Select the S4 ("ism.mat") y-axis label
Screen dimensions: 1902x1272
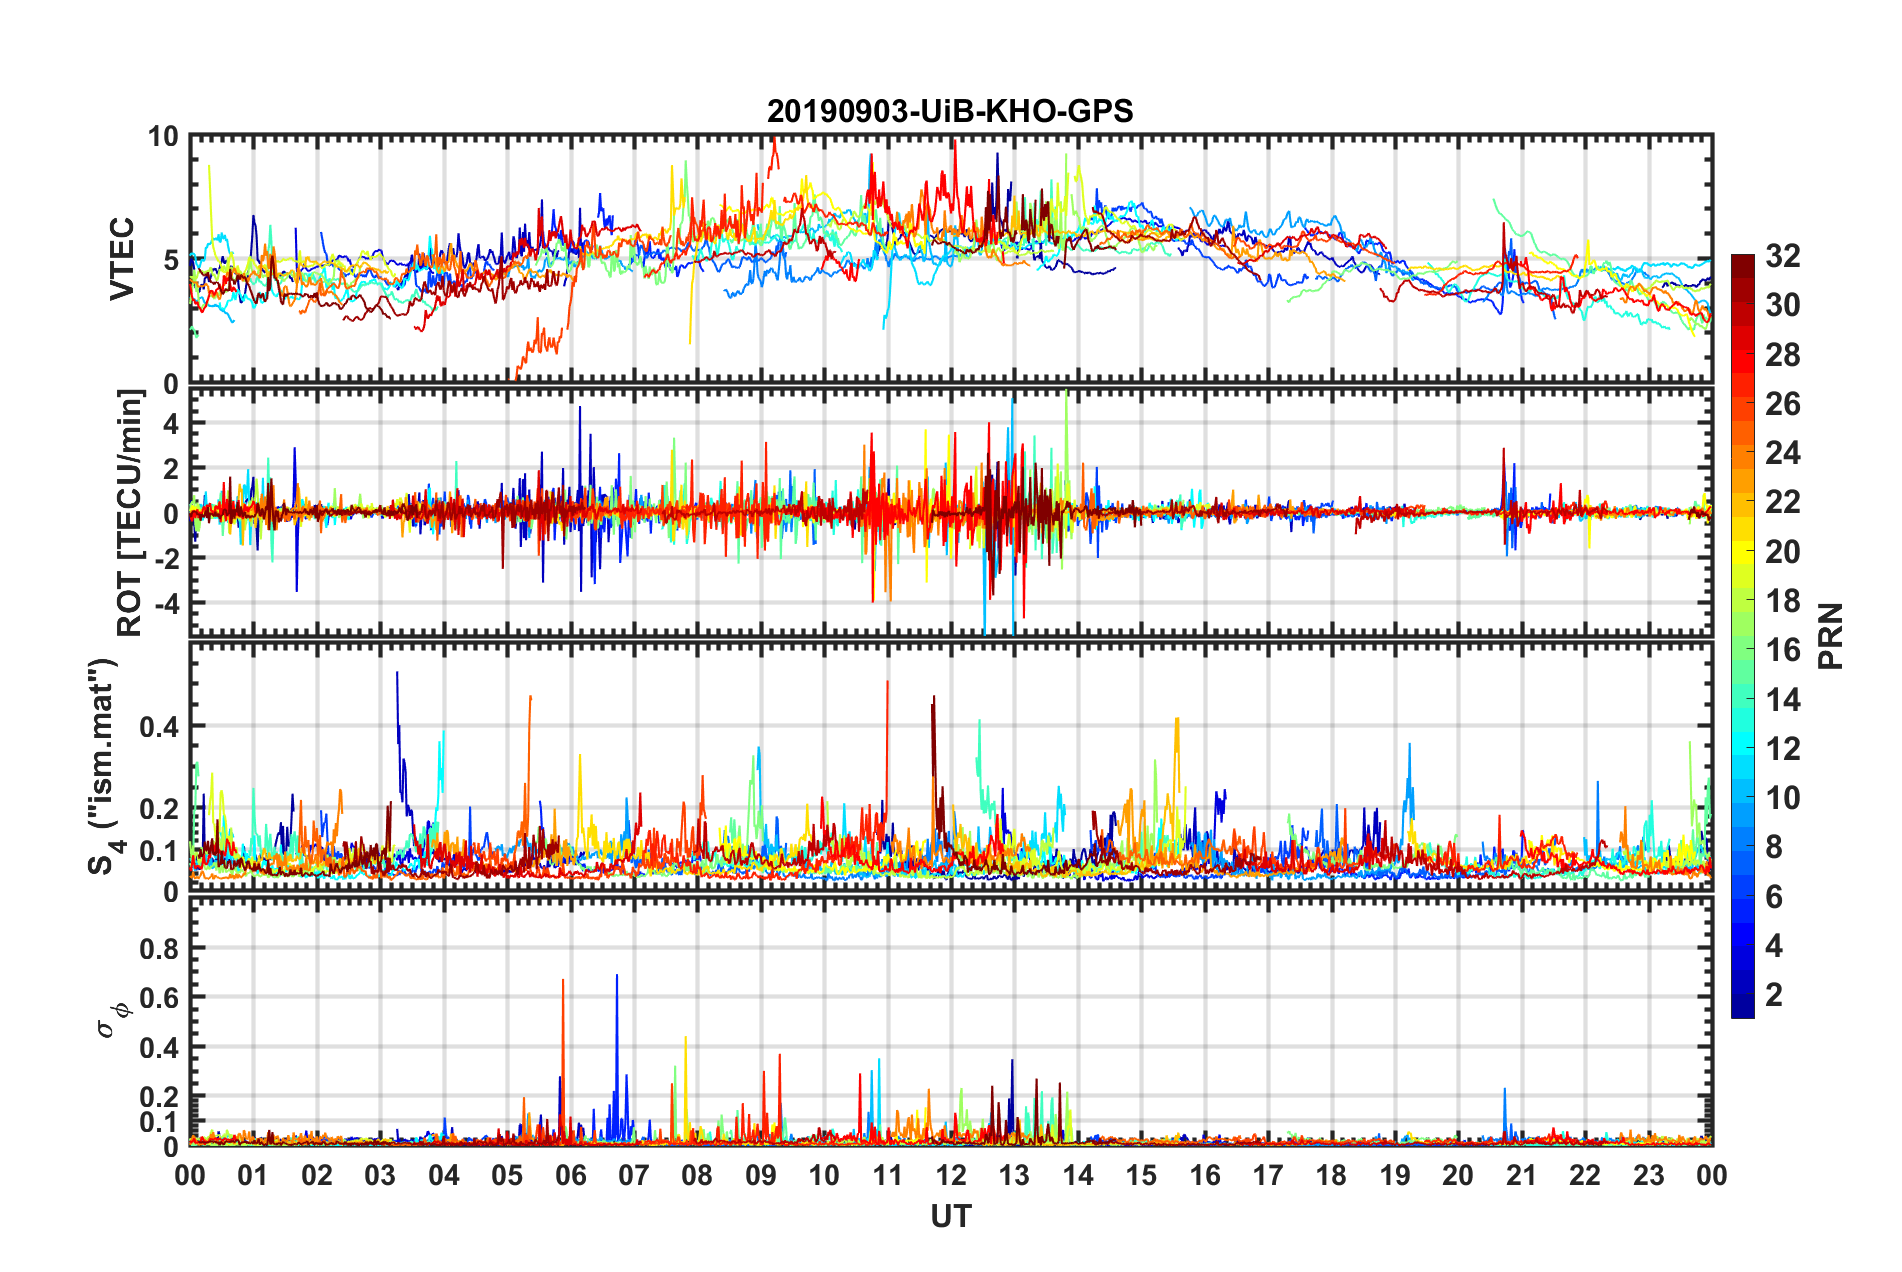coord(104,766)
